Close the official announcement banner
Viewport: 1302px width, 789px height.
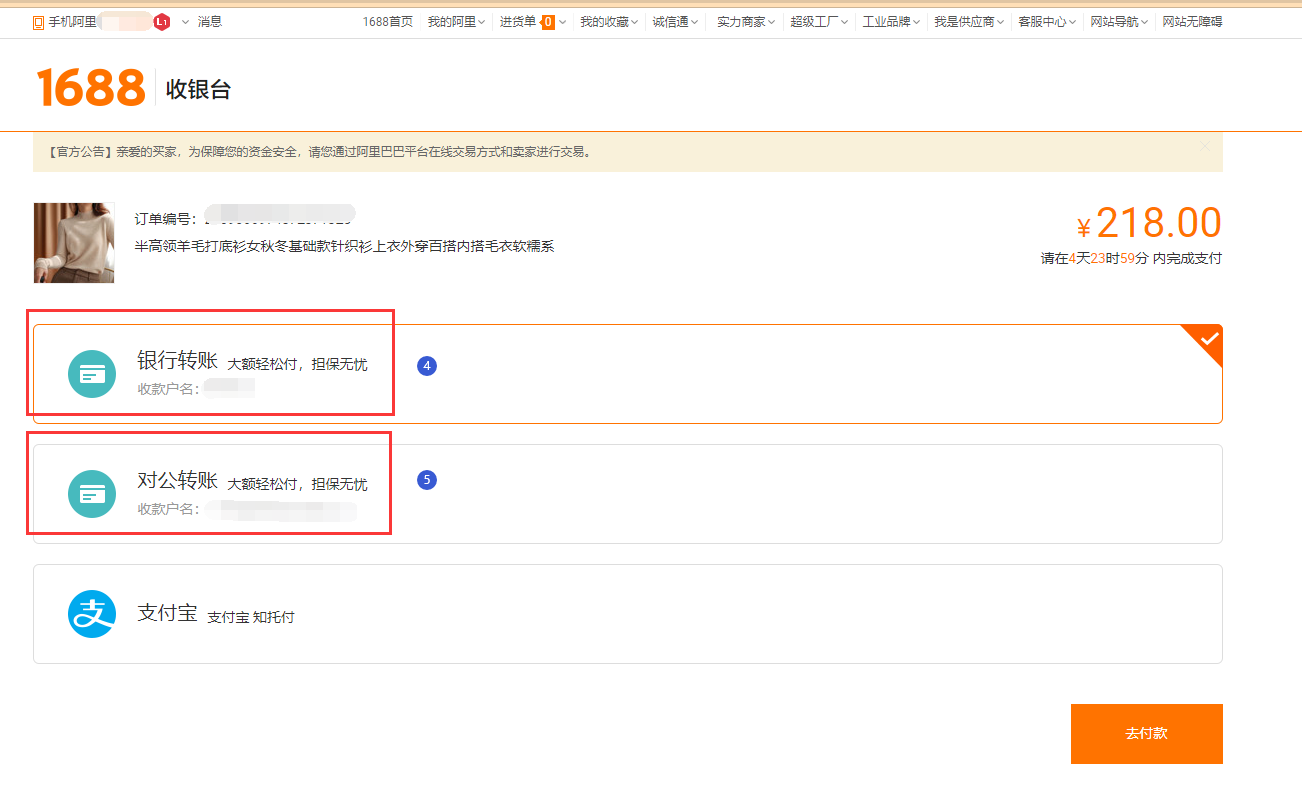(x=1205, y=146)
